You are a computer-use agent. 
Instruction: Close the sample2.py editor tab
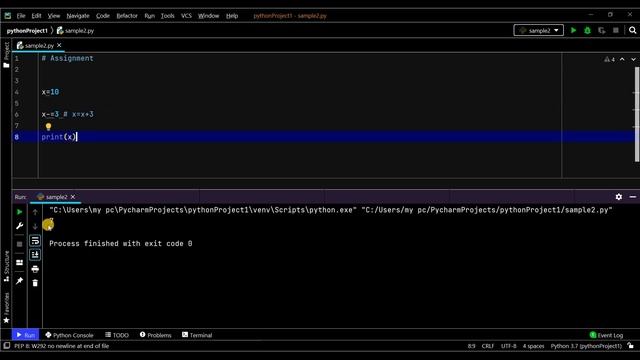pyautogui.click(x=59, y=45)
